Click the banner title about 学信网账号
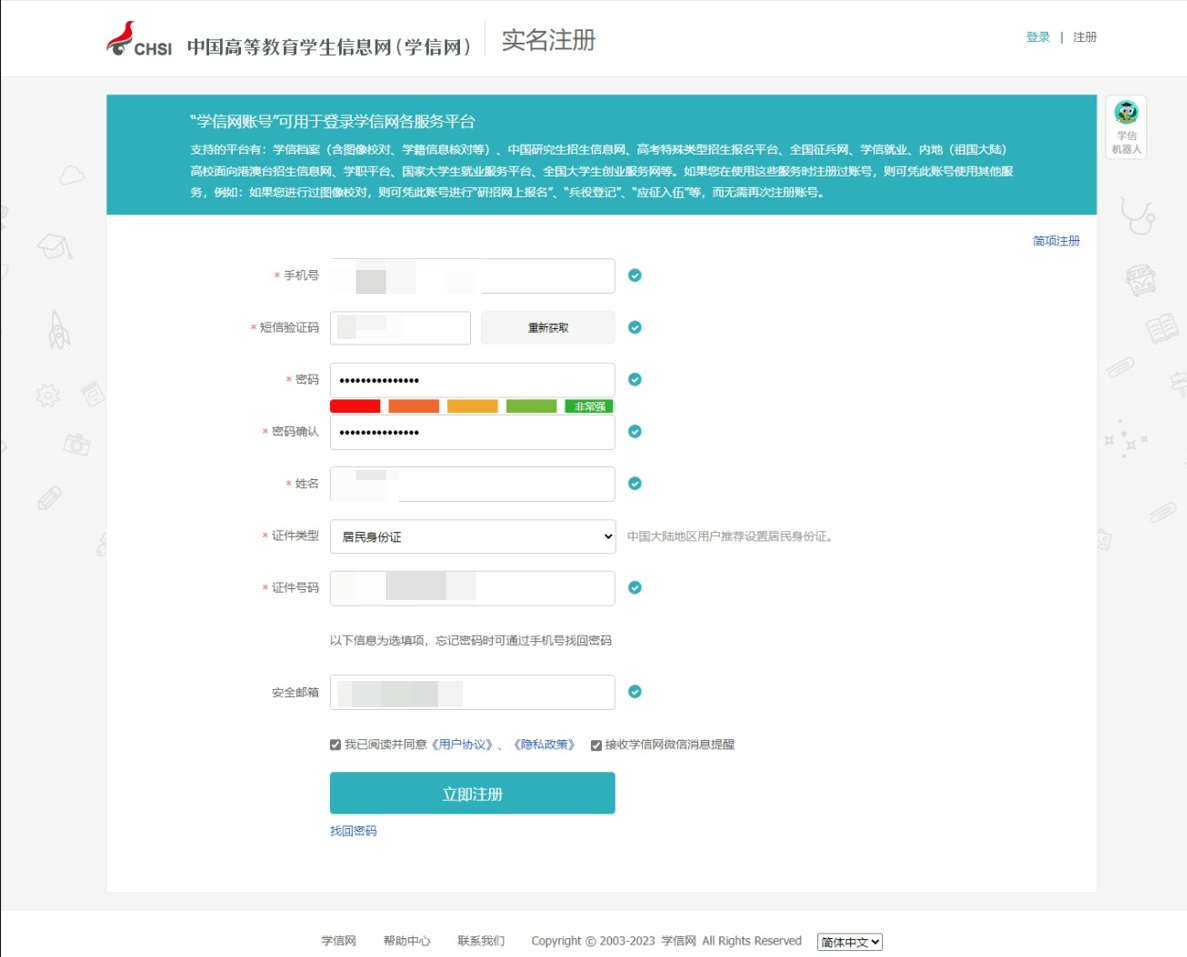Viewport: 1187px width, 957px height. point(332,121)
